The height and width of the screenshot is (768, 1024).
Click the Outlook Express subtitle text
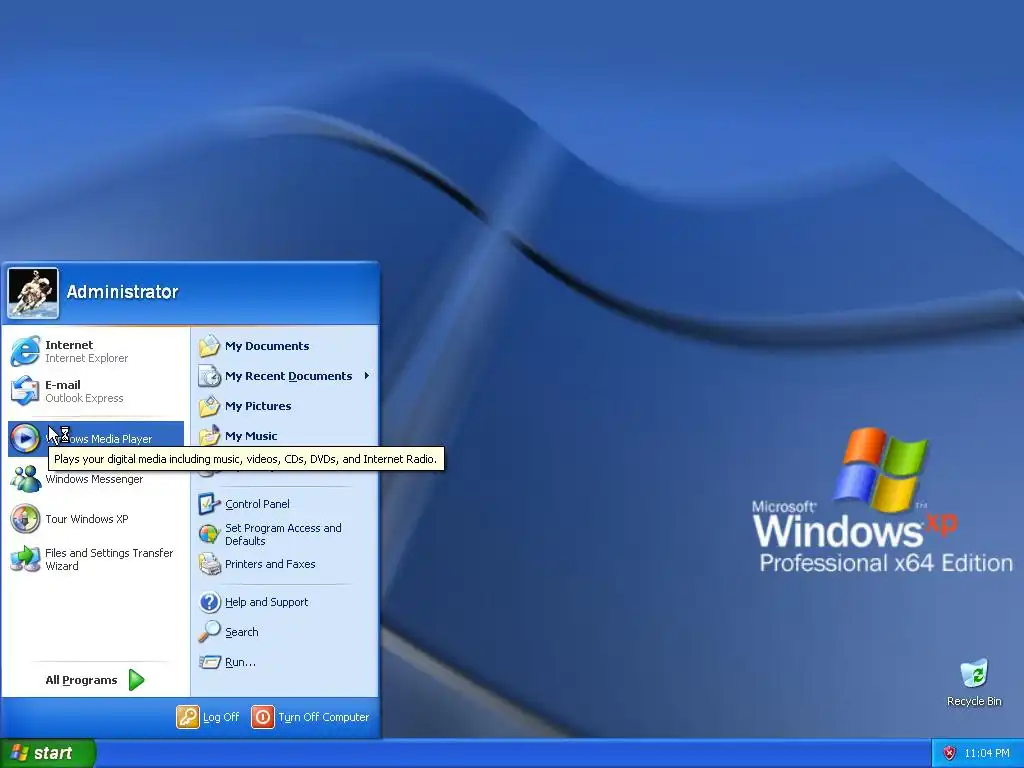84,398
